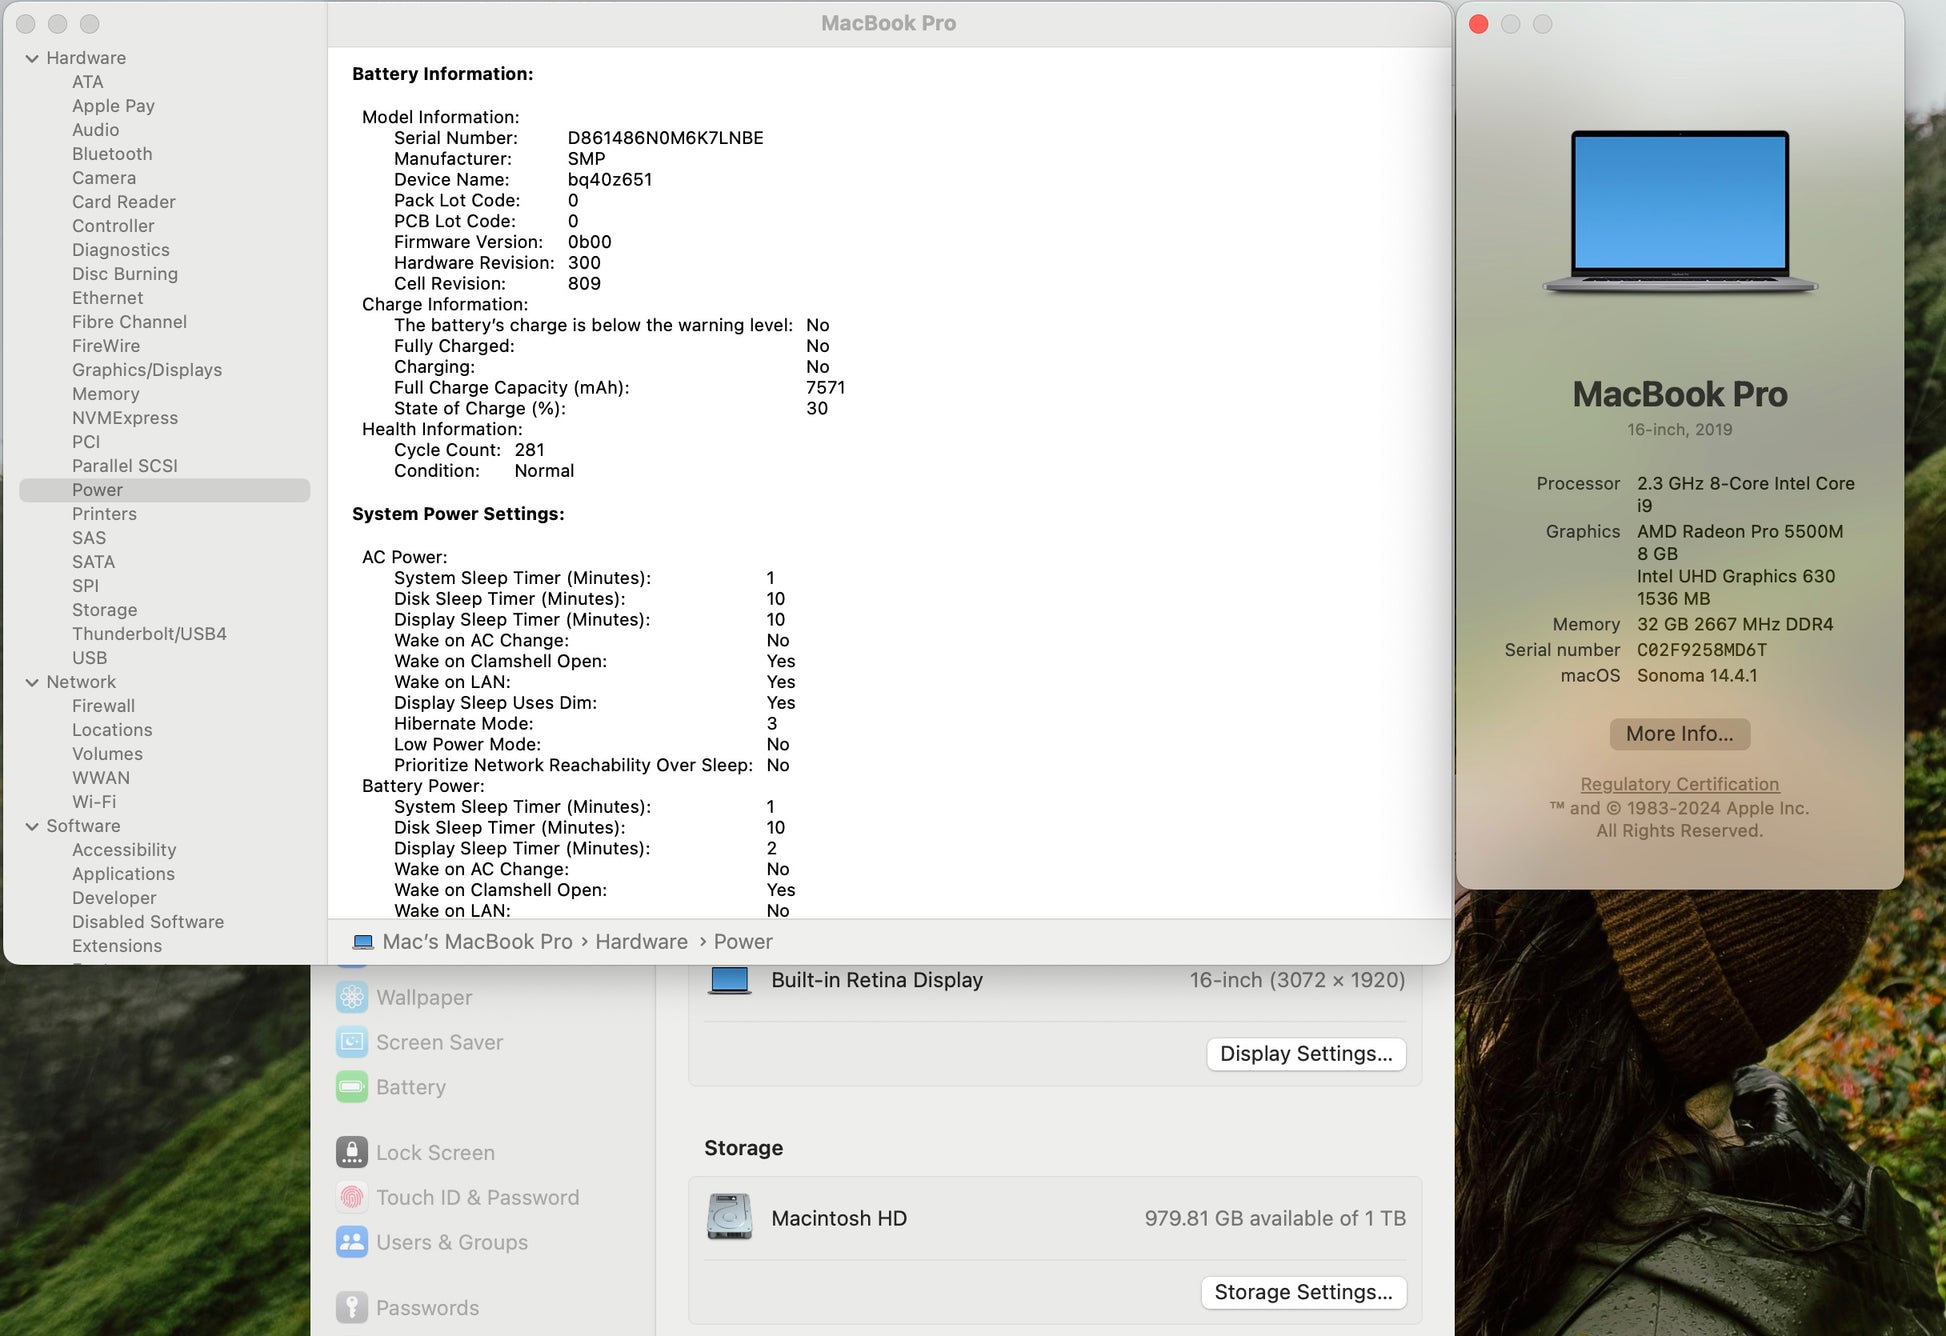Image resolution: width=1946 pixels, height=1336 pixels.
Task: Click the Wallpaper settings icon
Action: 351,997
